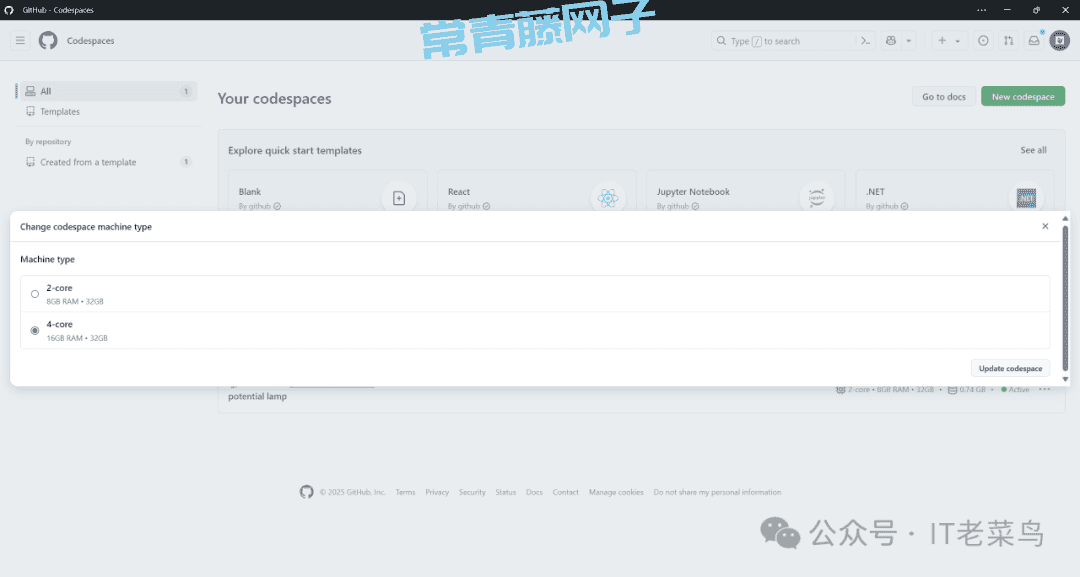Click the '8GB RAM • 32GB' description
The width and height of the screenshot is (1080, 577).
pos(75,302)
